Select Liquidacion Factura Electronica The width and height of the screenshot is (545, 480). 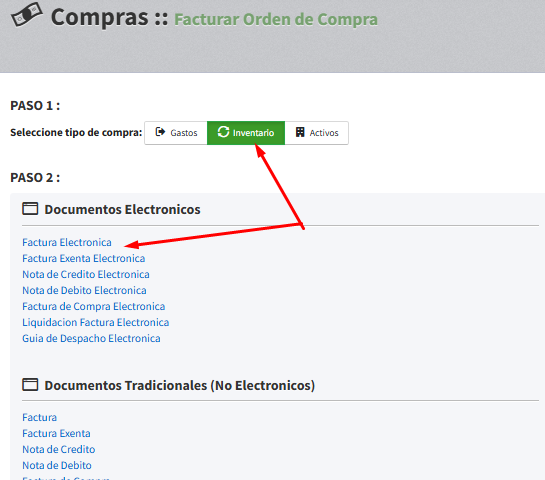(x=96, y=322)
